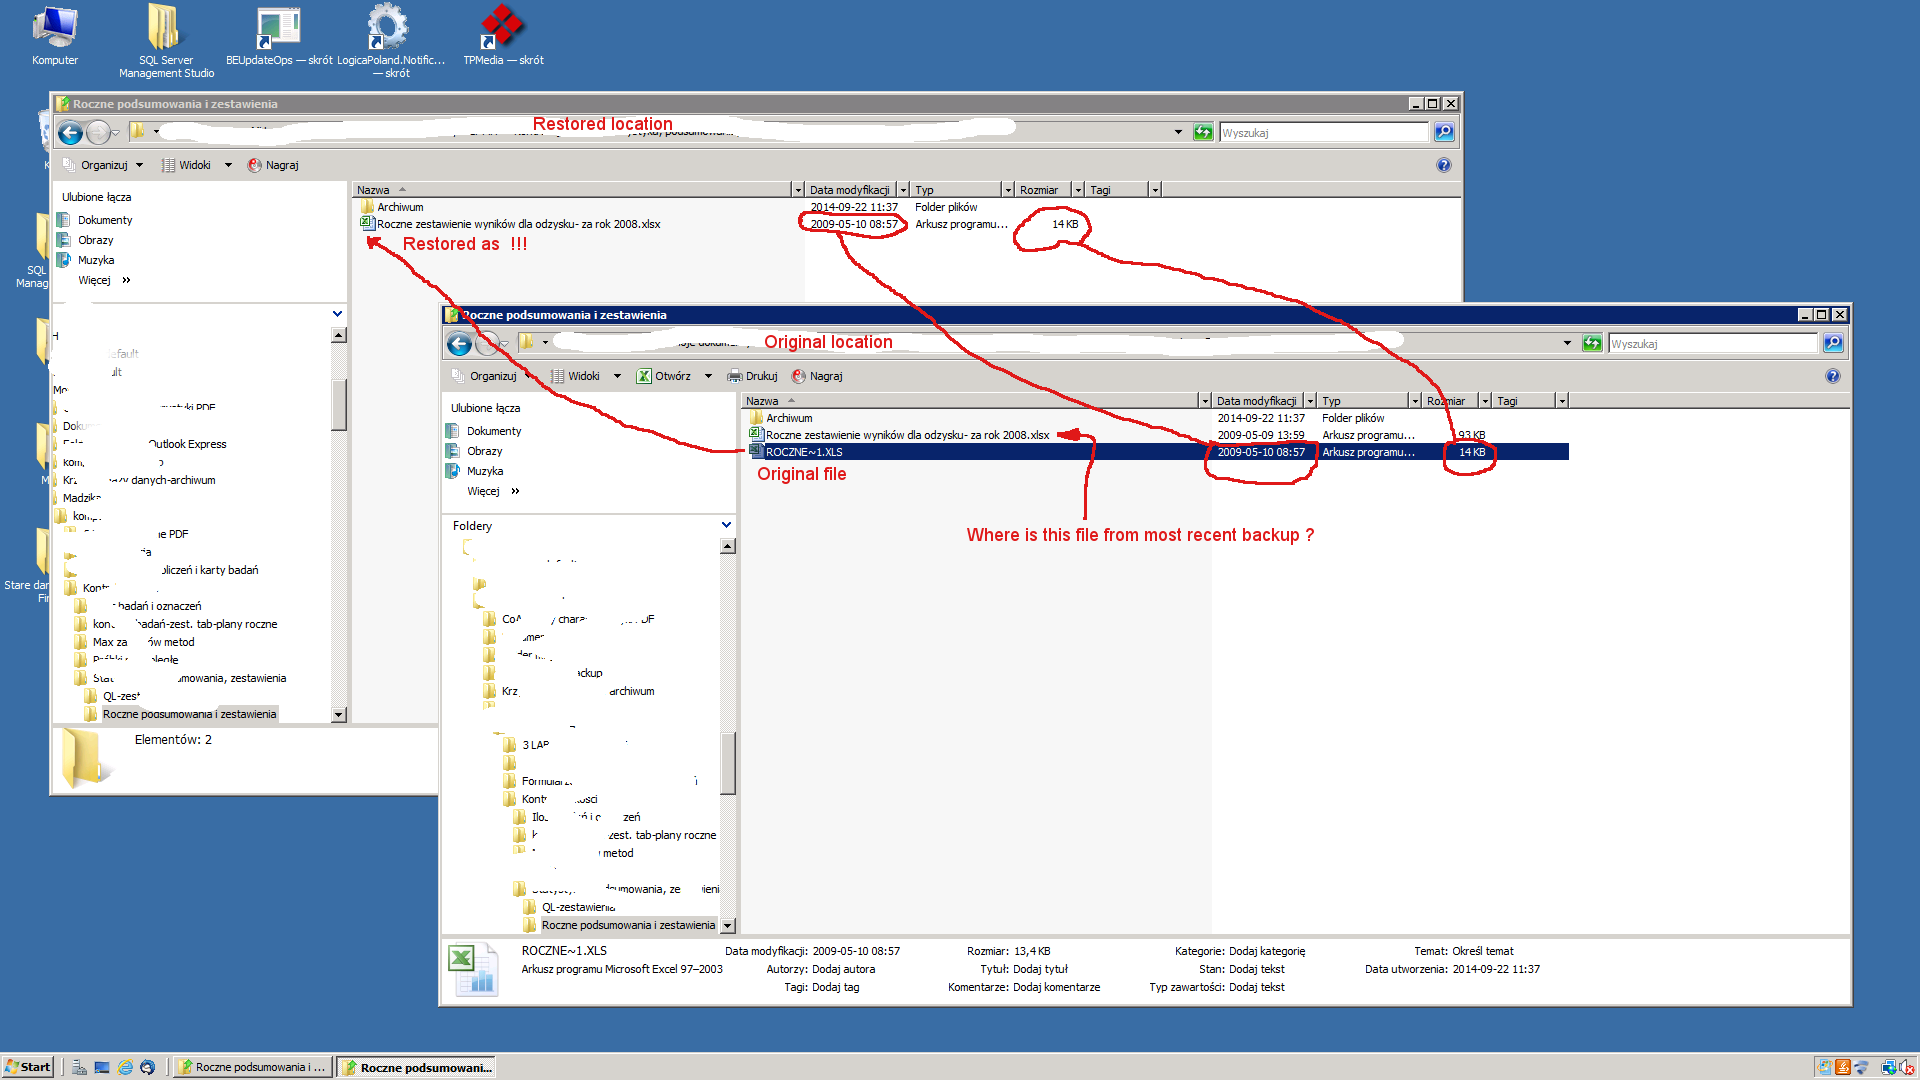
Task: Click back arrow in Original location window
Action: (459, 344)
